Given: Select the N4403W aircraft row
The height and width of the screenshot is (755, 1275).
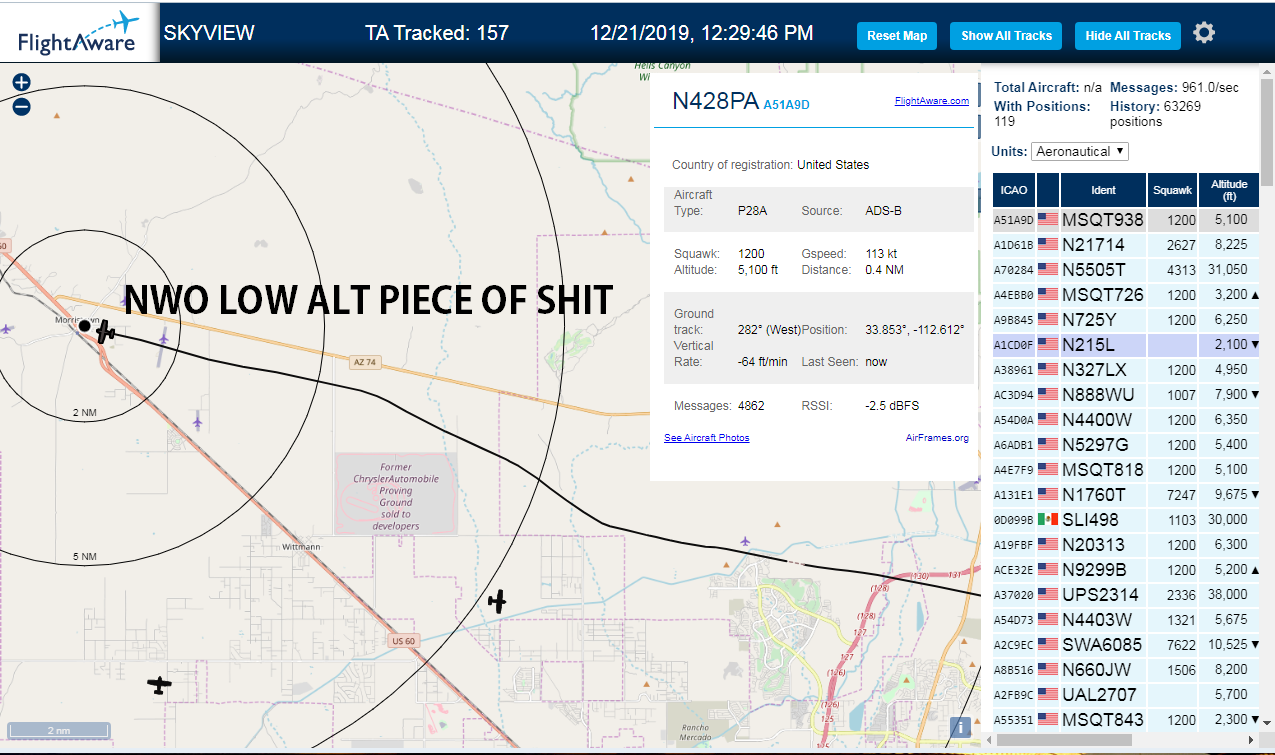Looking at the screenshot, I should click(1125, 620).
